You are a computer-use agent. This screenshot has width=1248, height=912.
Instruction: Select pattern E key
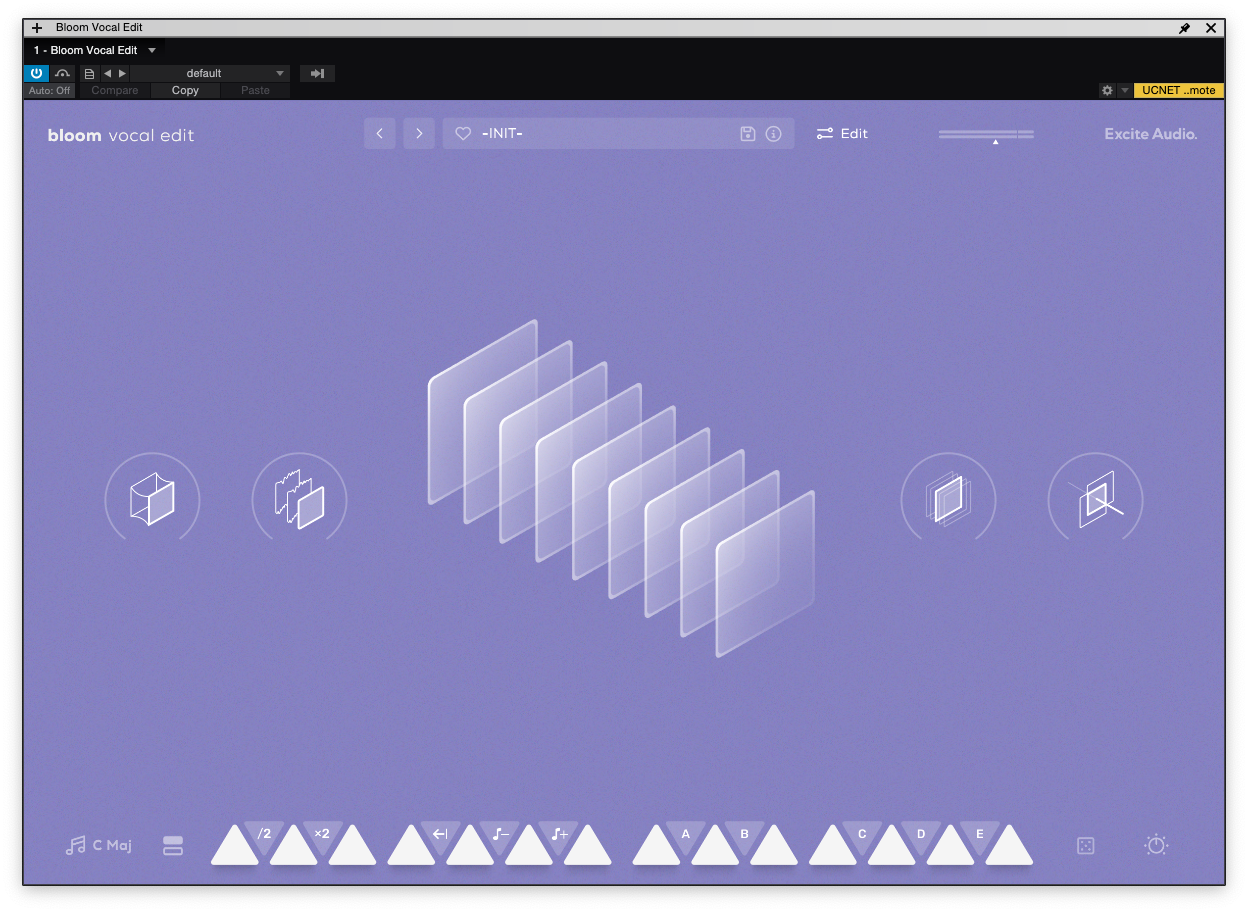click(980, 834)
